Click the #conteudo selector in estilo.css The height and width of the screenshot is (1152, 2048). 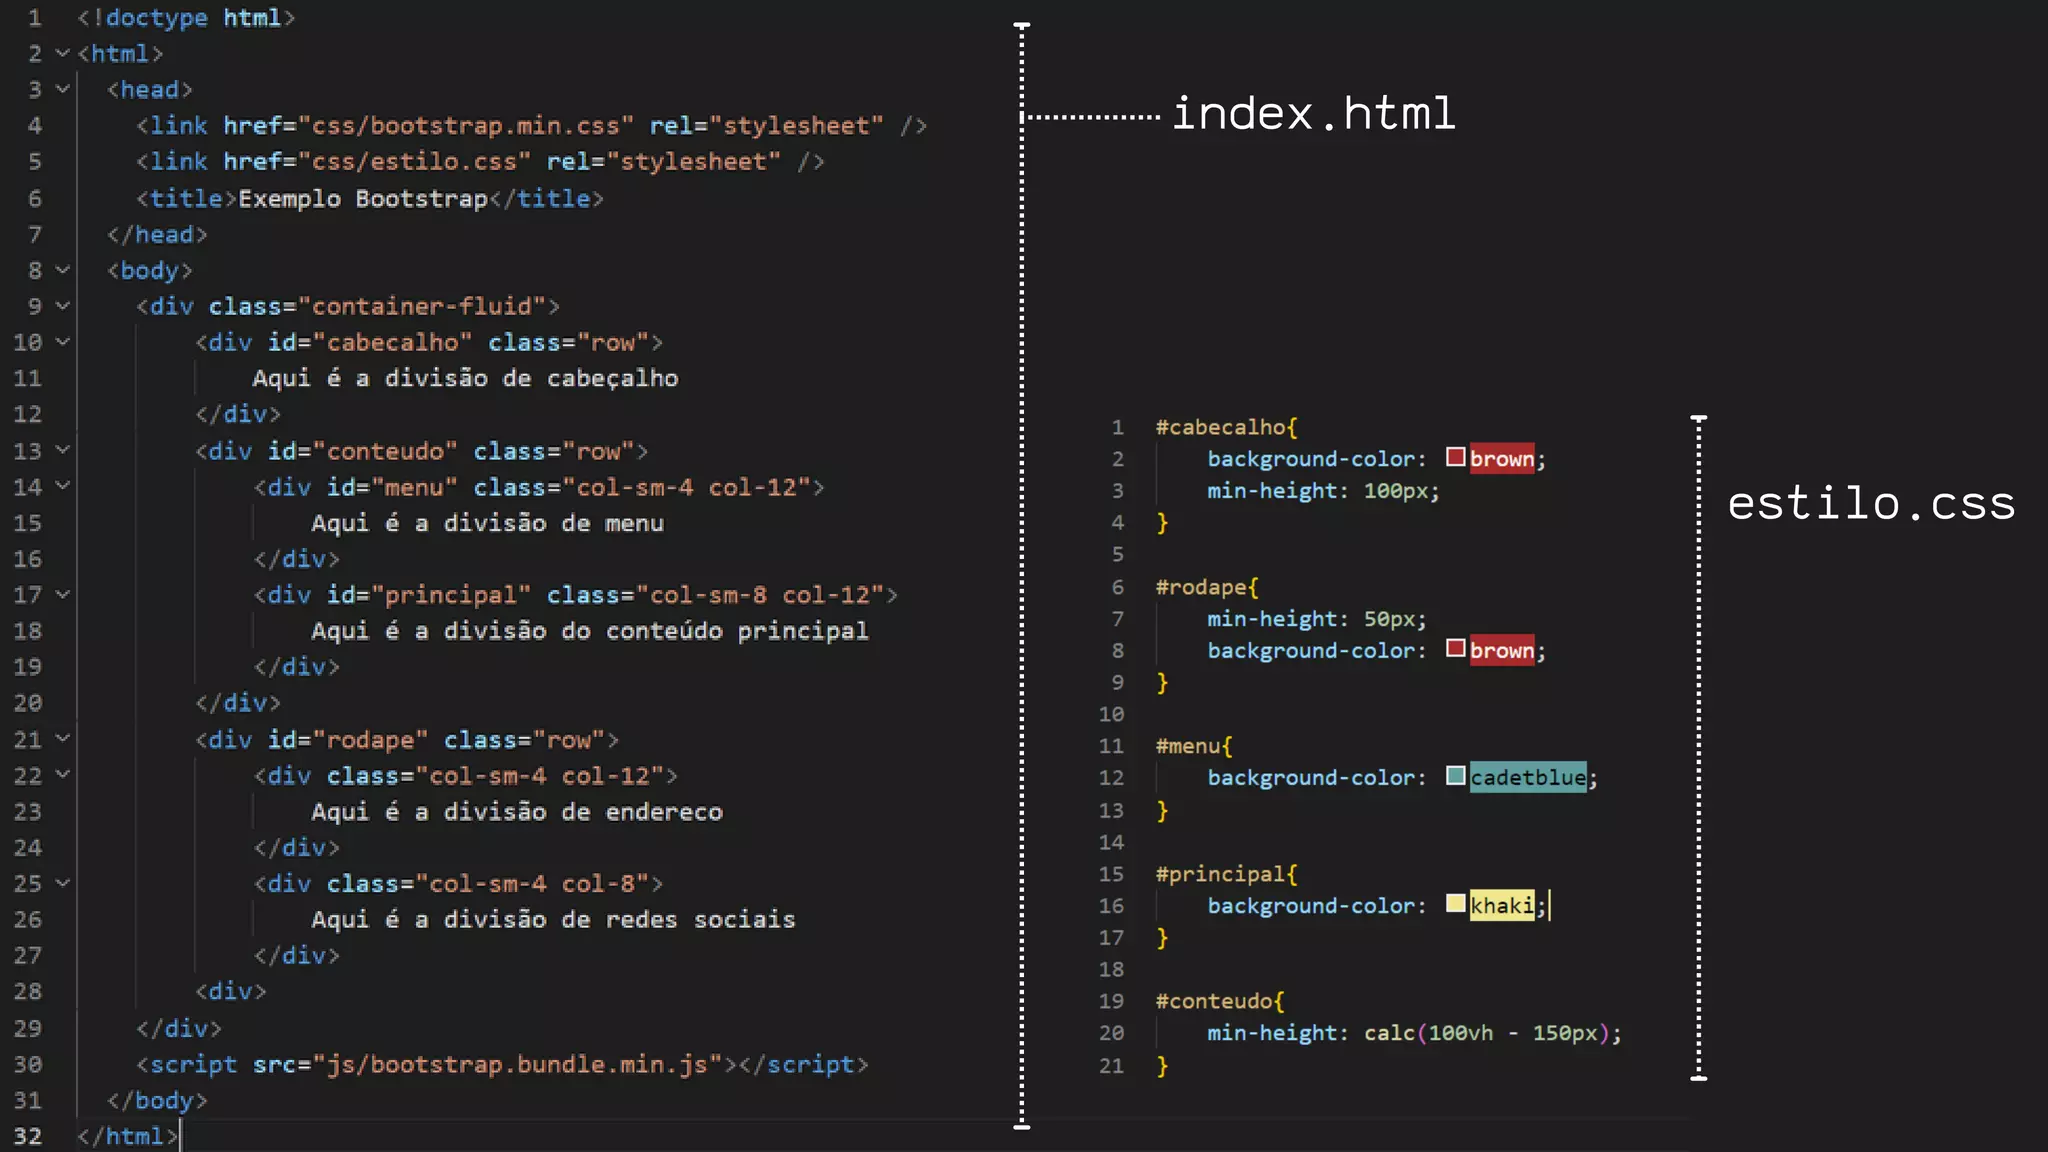tap(1214, 1001)
